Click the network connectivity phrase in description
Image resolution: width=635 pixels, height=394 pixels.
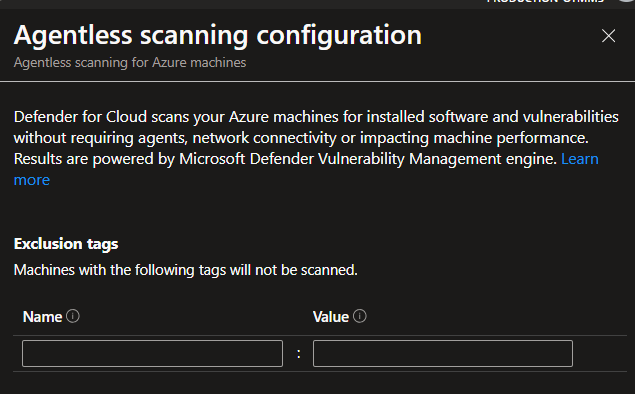264,138
